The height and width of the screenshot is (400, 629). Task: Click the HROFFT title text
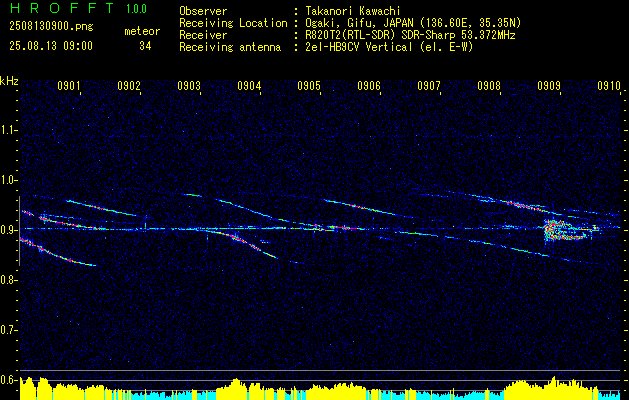[62, 8]
